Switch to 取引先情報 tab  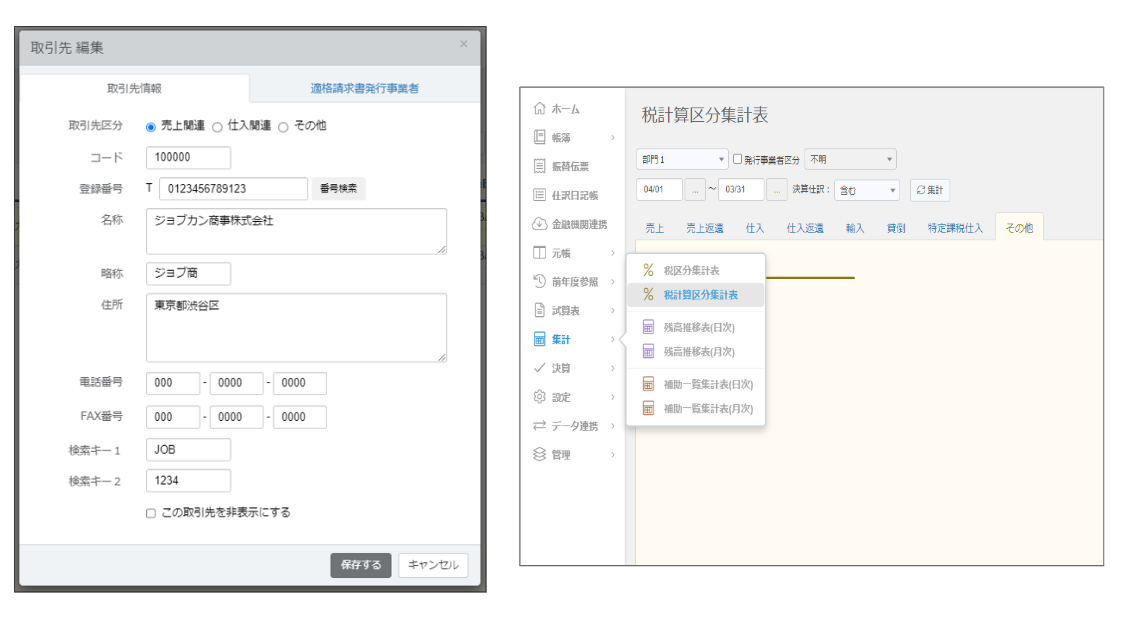134,88
